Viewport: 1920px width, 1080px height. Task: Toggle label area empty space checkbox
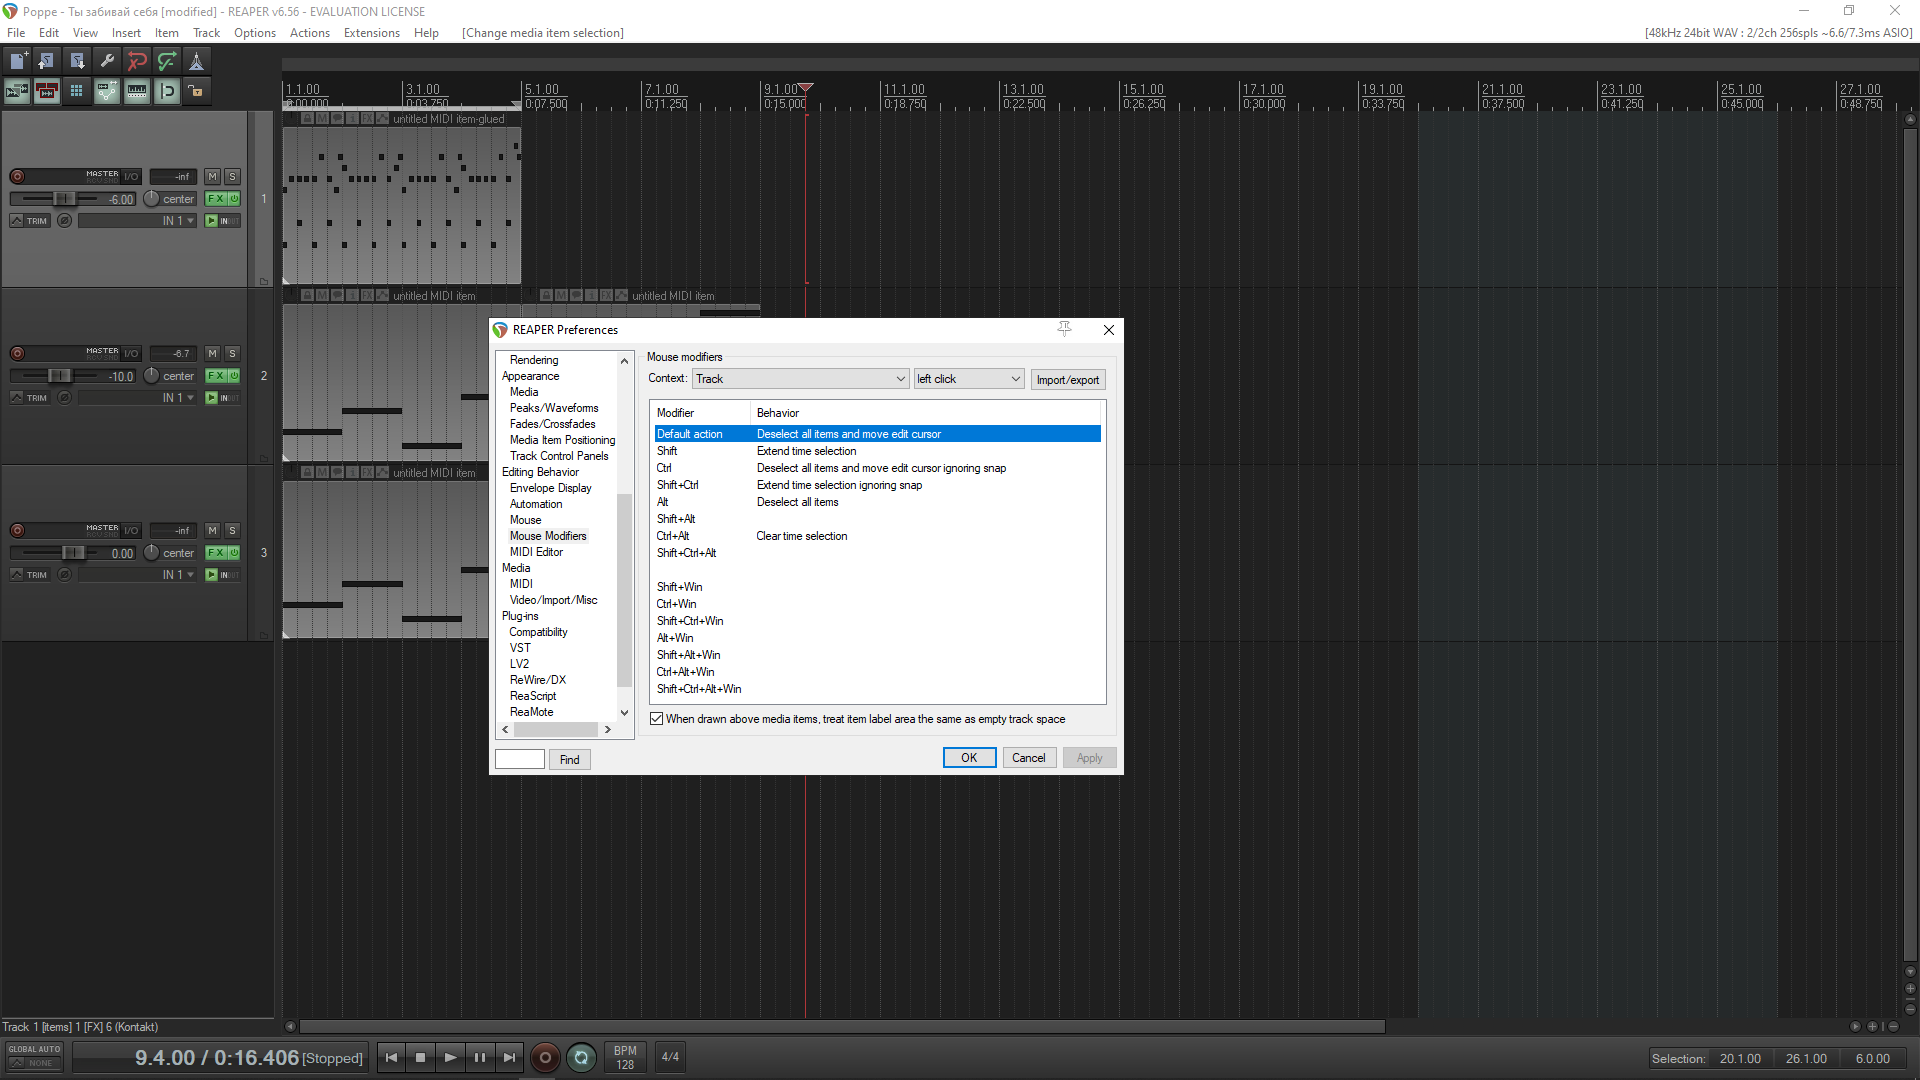pos(657,719)
